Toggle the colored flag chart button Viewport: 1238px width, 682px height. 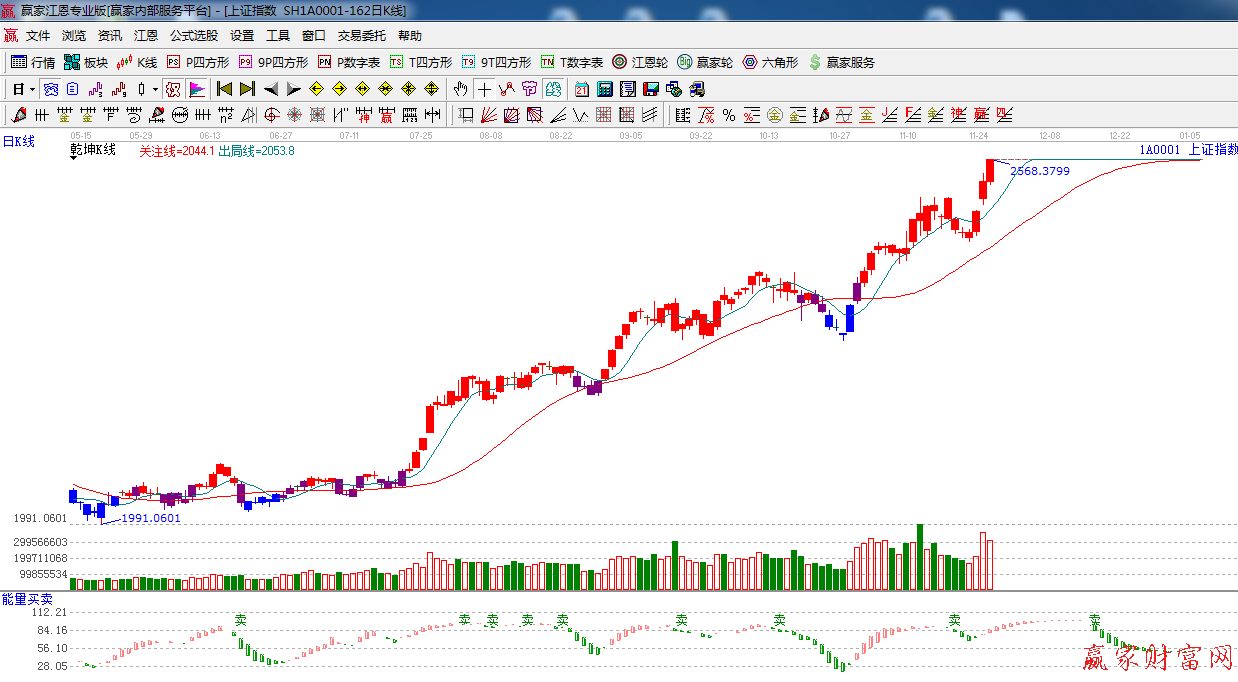point(196,89)
